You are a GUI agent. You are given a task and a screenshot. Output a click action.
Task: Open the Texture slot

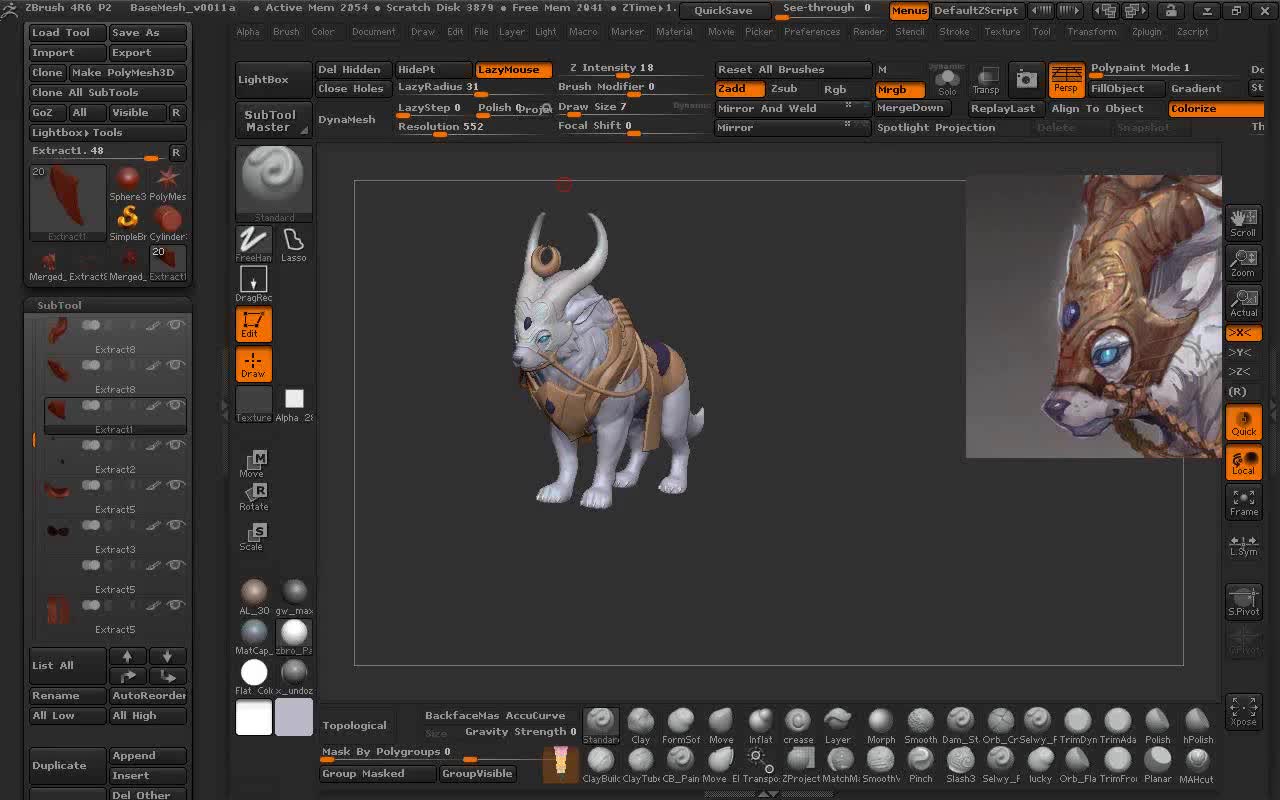[253, 404]
